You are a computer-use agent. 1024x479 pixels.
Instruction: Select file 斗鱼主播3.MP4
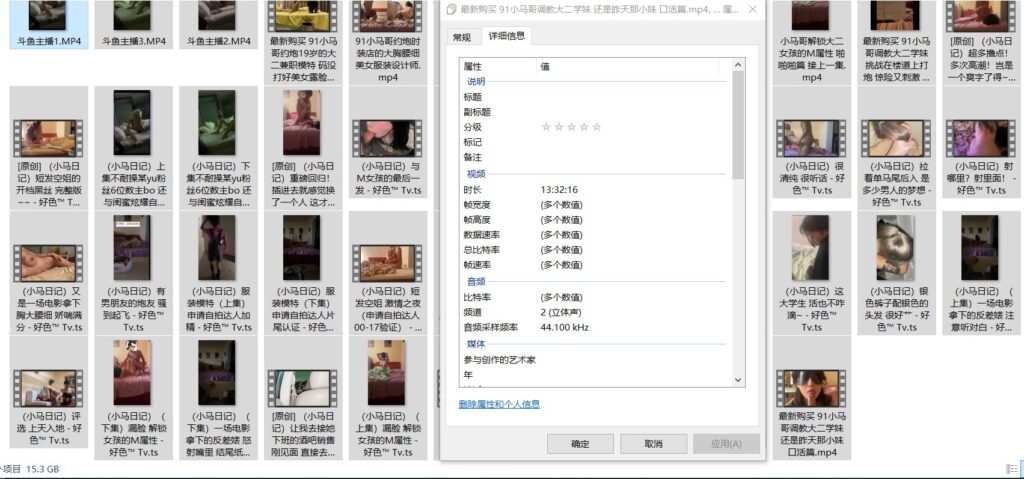click(x=134, y=25)
